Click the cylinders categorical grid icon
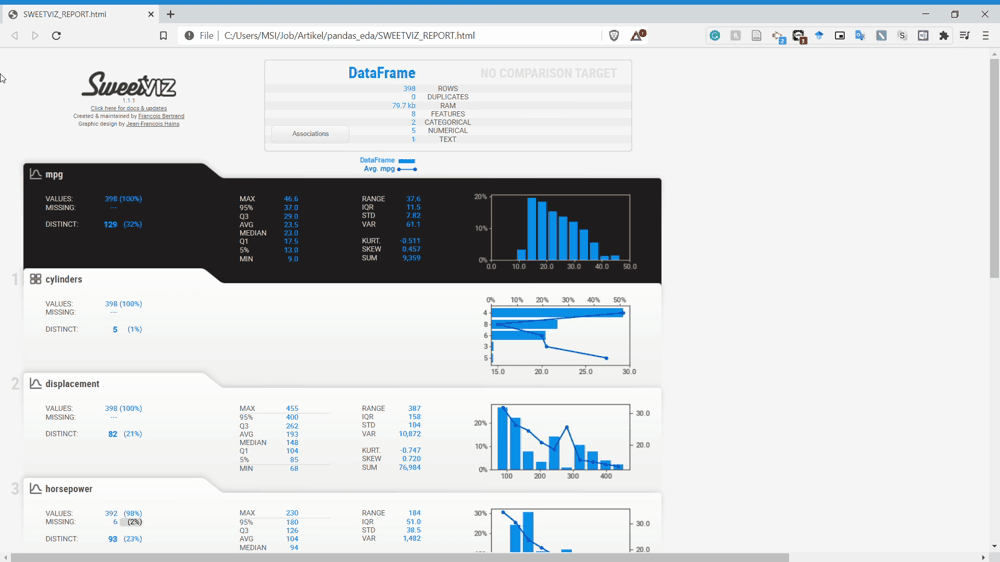The width and height of the screenshot is (1000, 562). (36, 279)
